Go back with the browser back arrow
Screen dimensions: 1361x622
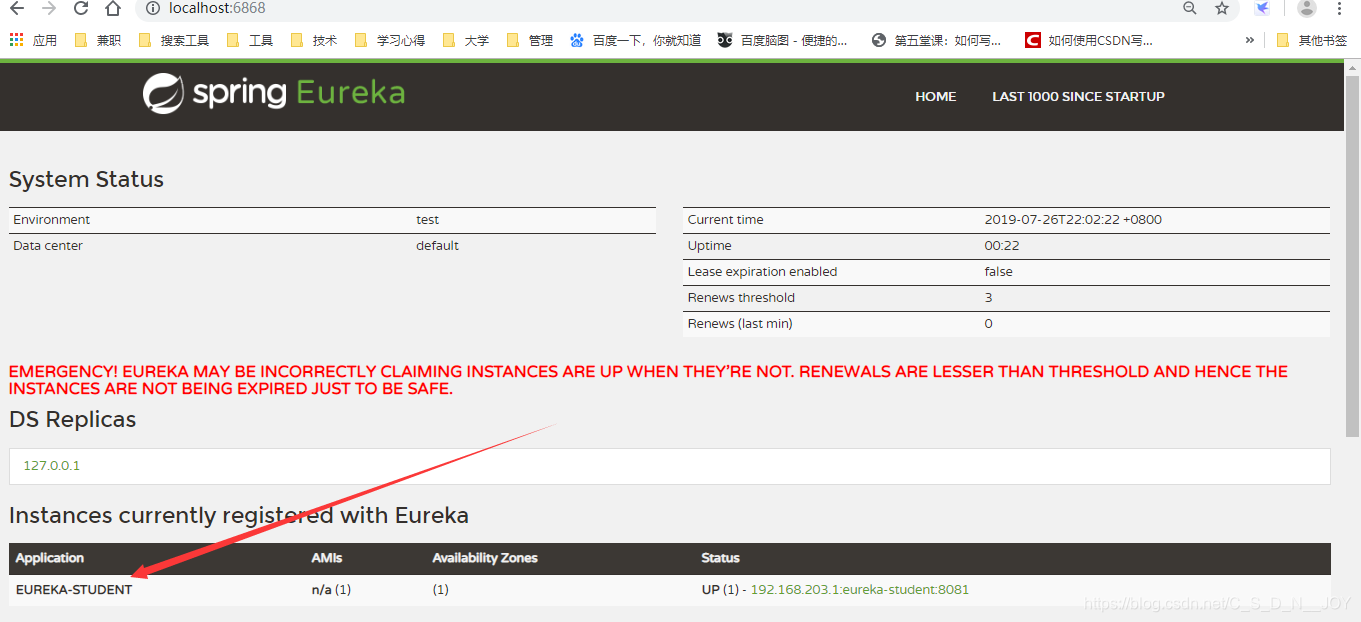coord(17,8)
